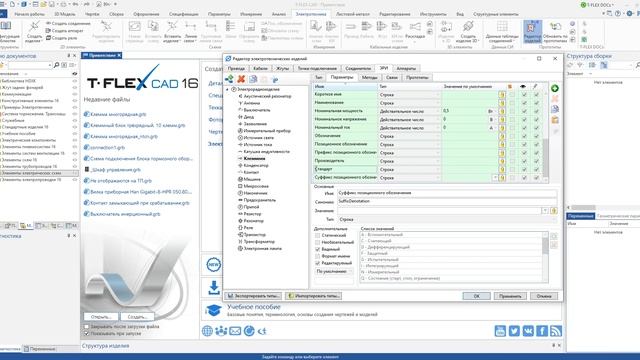The height and width of the screenshot is (360, 640).
Task: Toggle the Необязательный checkbox
Action: [318, 242]
